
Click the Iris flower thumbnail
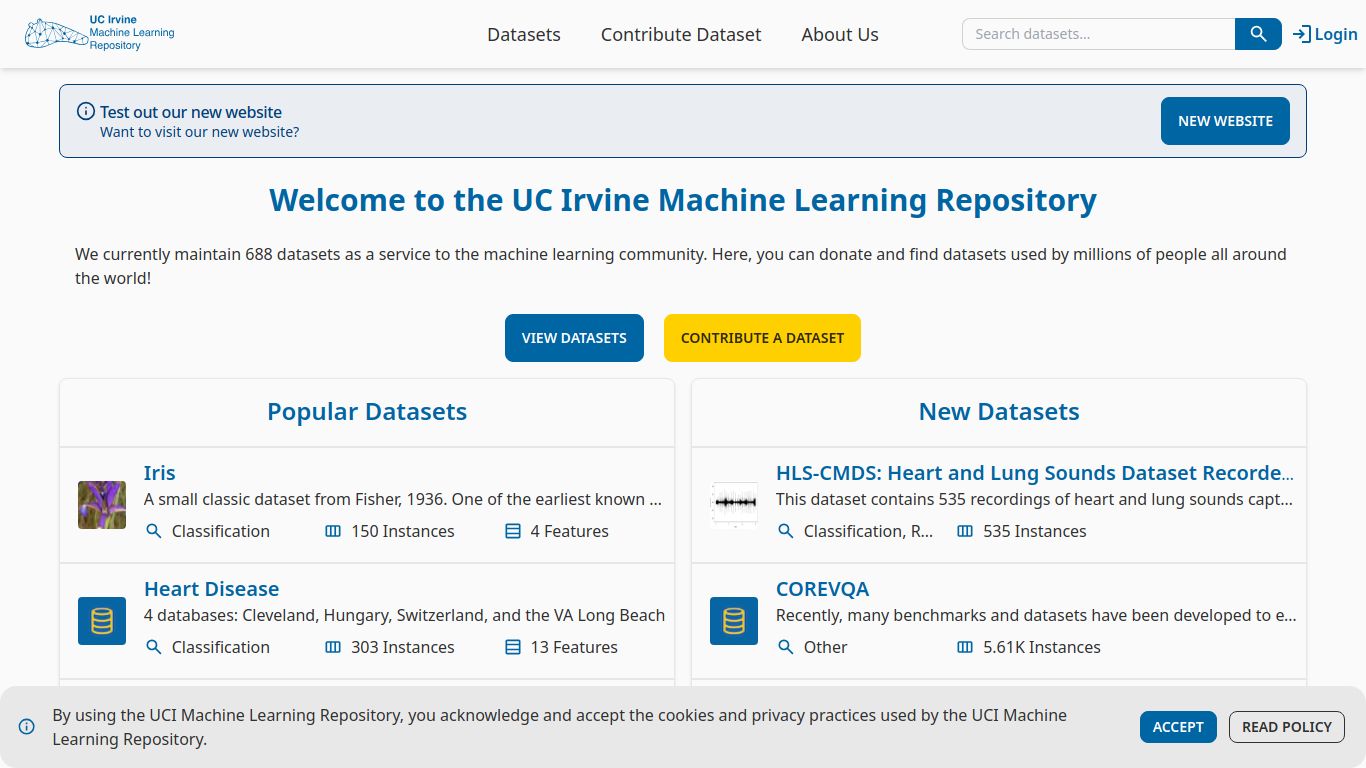[101, 505]
